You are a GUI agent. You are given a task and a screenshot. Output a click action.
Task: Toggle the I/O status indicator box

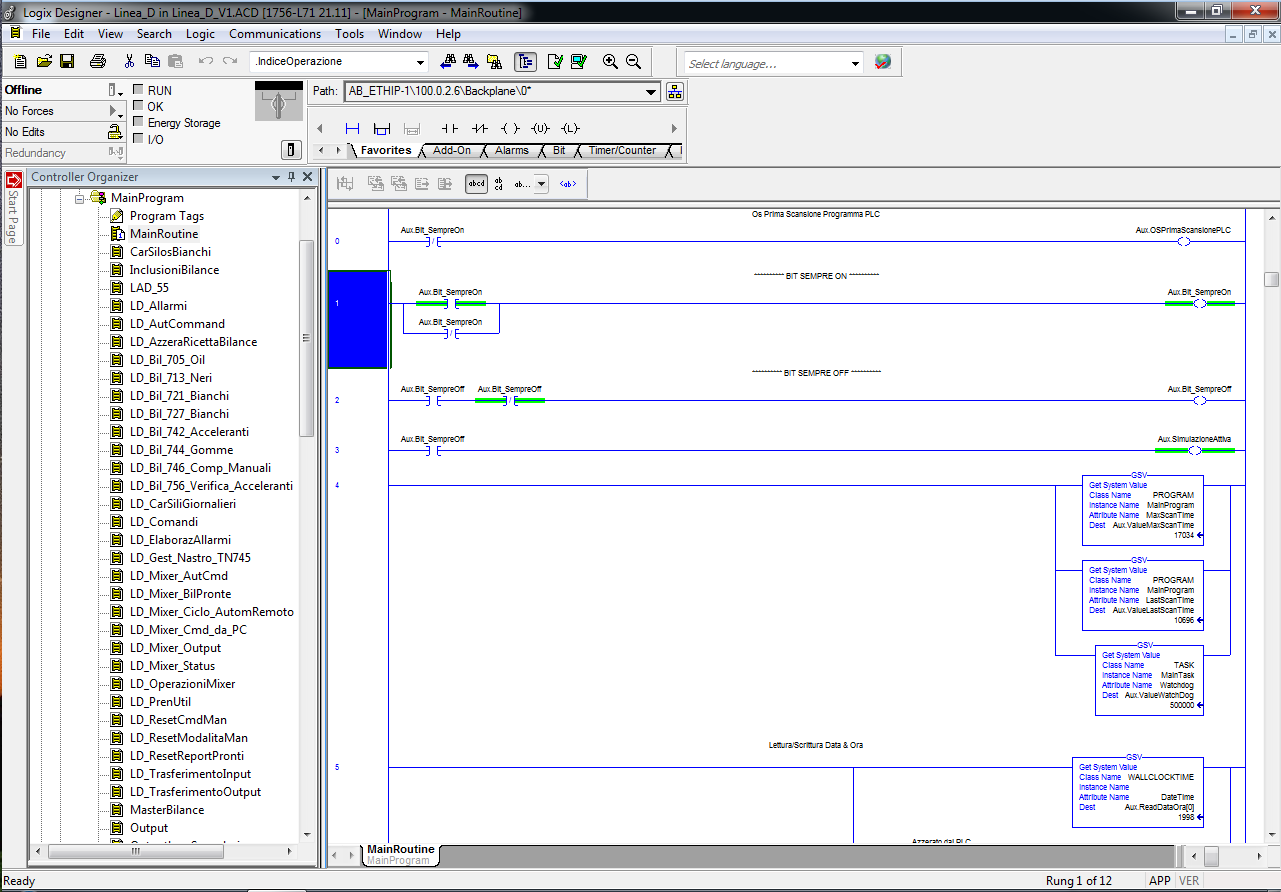pos(138,139)
